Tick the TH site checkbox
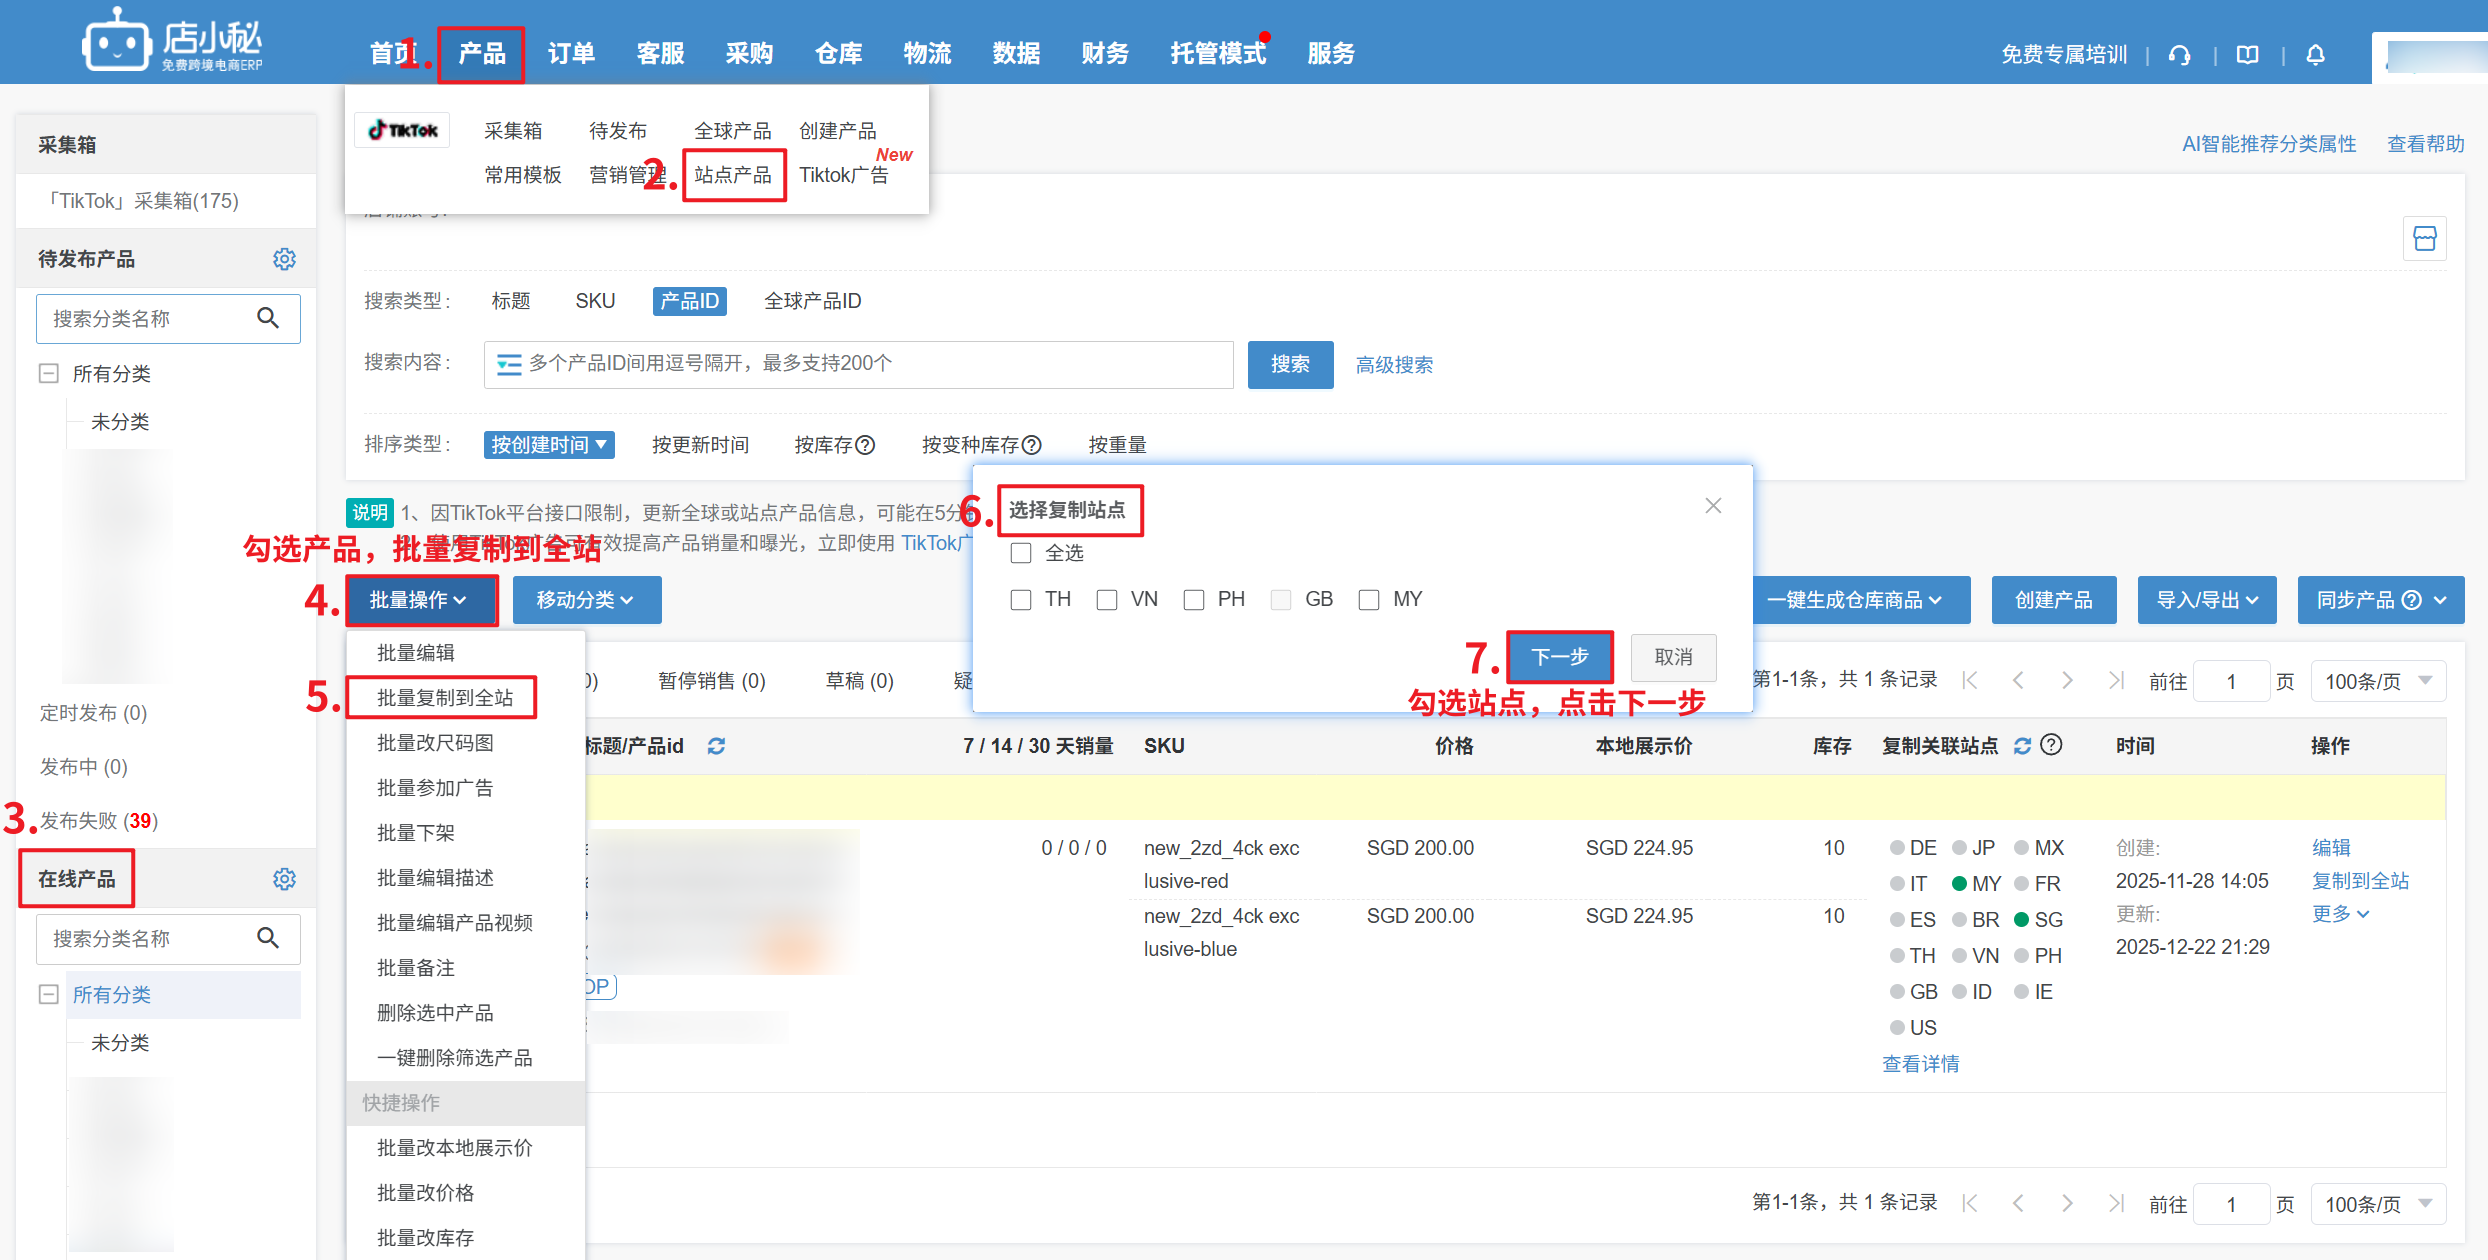The image size is (2488, 1260). coord(1021,599)
